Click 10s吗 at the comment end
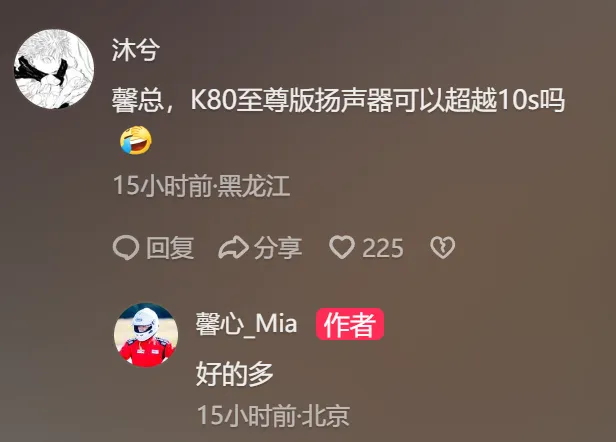The width and height of the screenshot is (616, 442). tap(531, 100)
